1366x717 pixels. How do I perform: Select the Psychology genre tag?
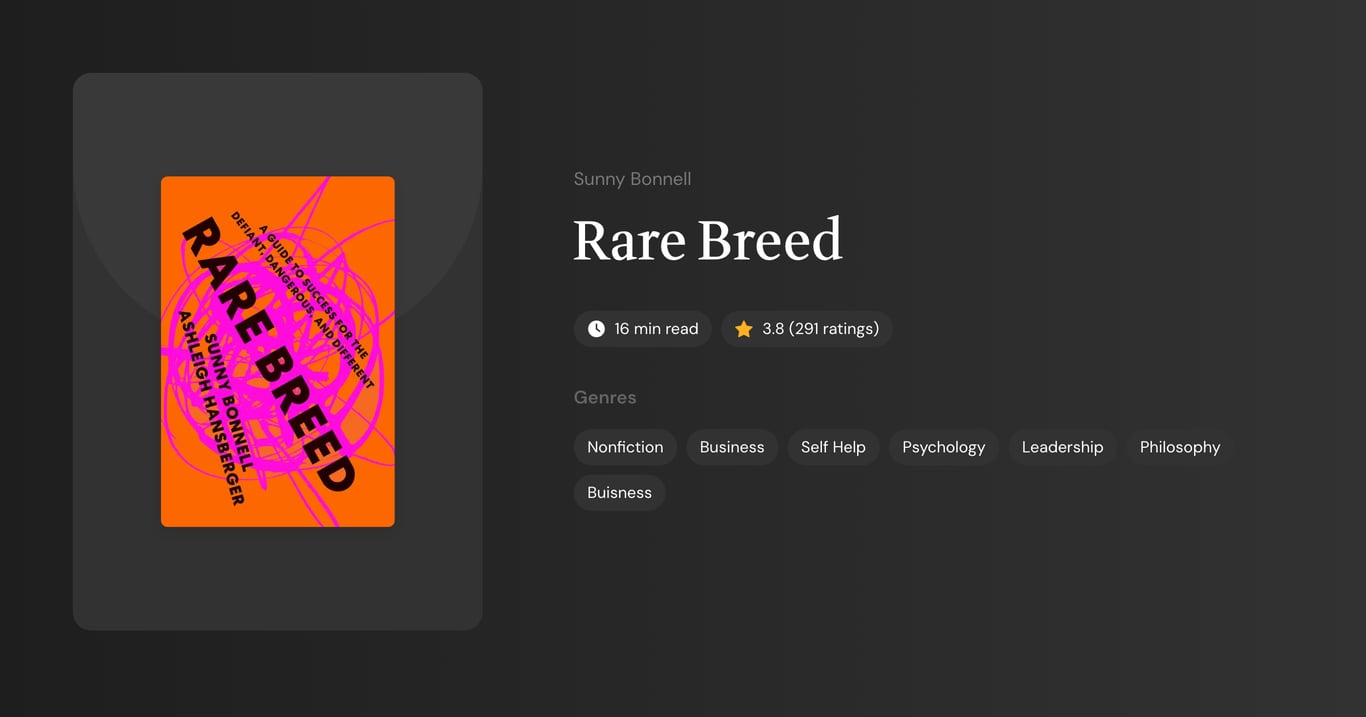click(943, 447)
